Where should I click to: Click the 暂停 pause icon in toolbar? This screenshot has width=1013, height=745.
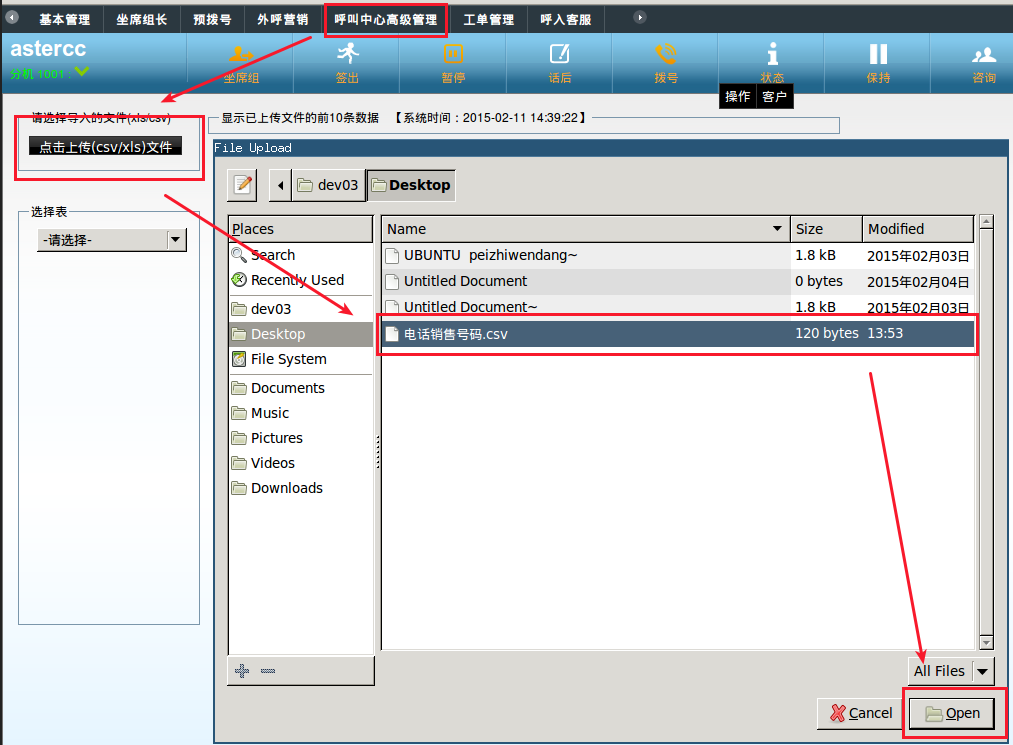[453, 54]
